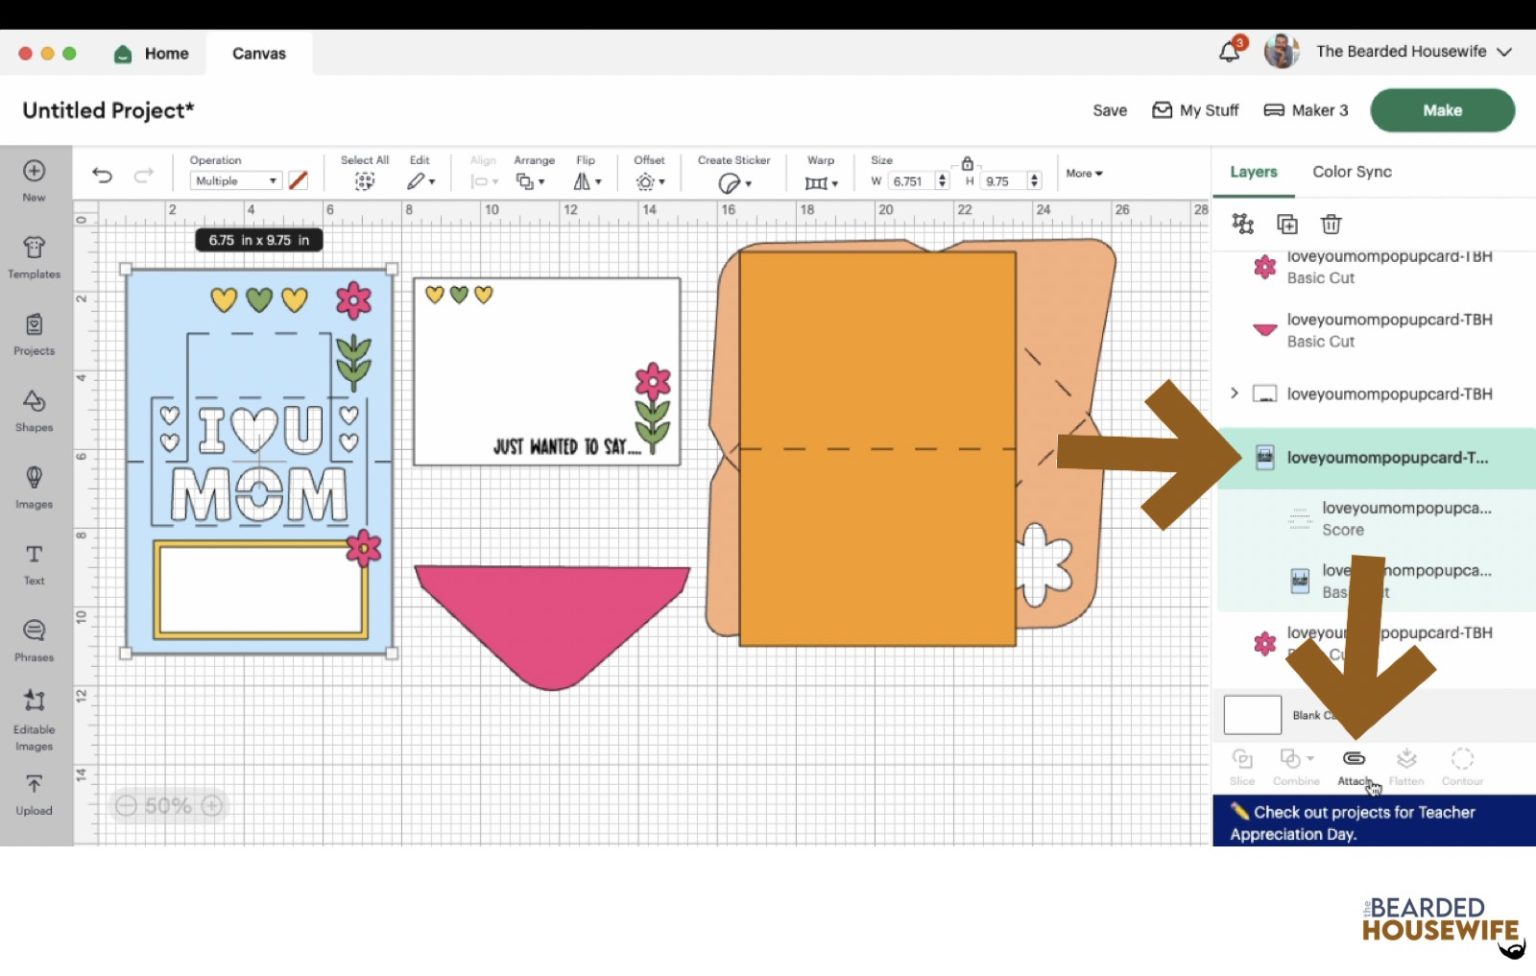Click the green Make button
This screenshot has width=1536, height=976.
(x=1442, y=110)
